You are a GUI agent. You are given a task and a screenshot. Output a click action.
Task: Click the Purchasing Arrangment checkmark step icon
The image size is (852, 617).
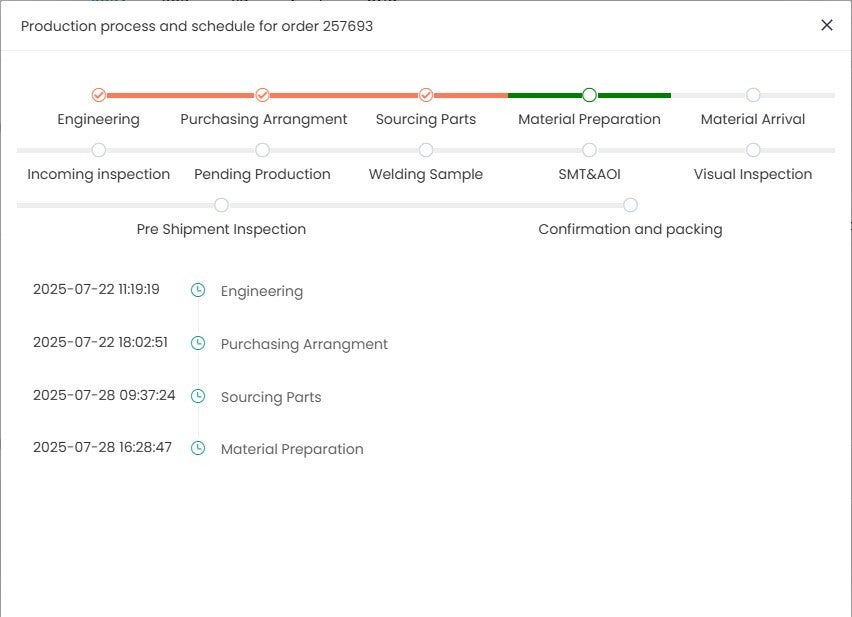click(262, 95)
